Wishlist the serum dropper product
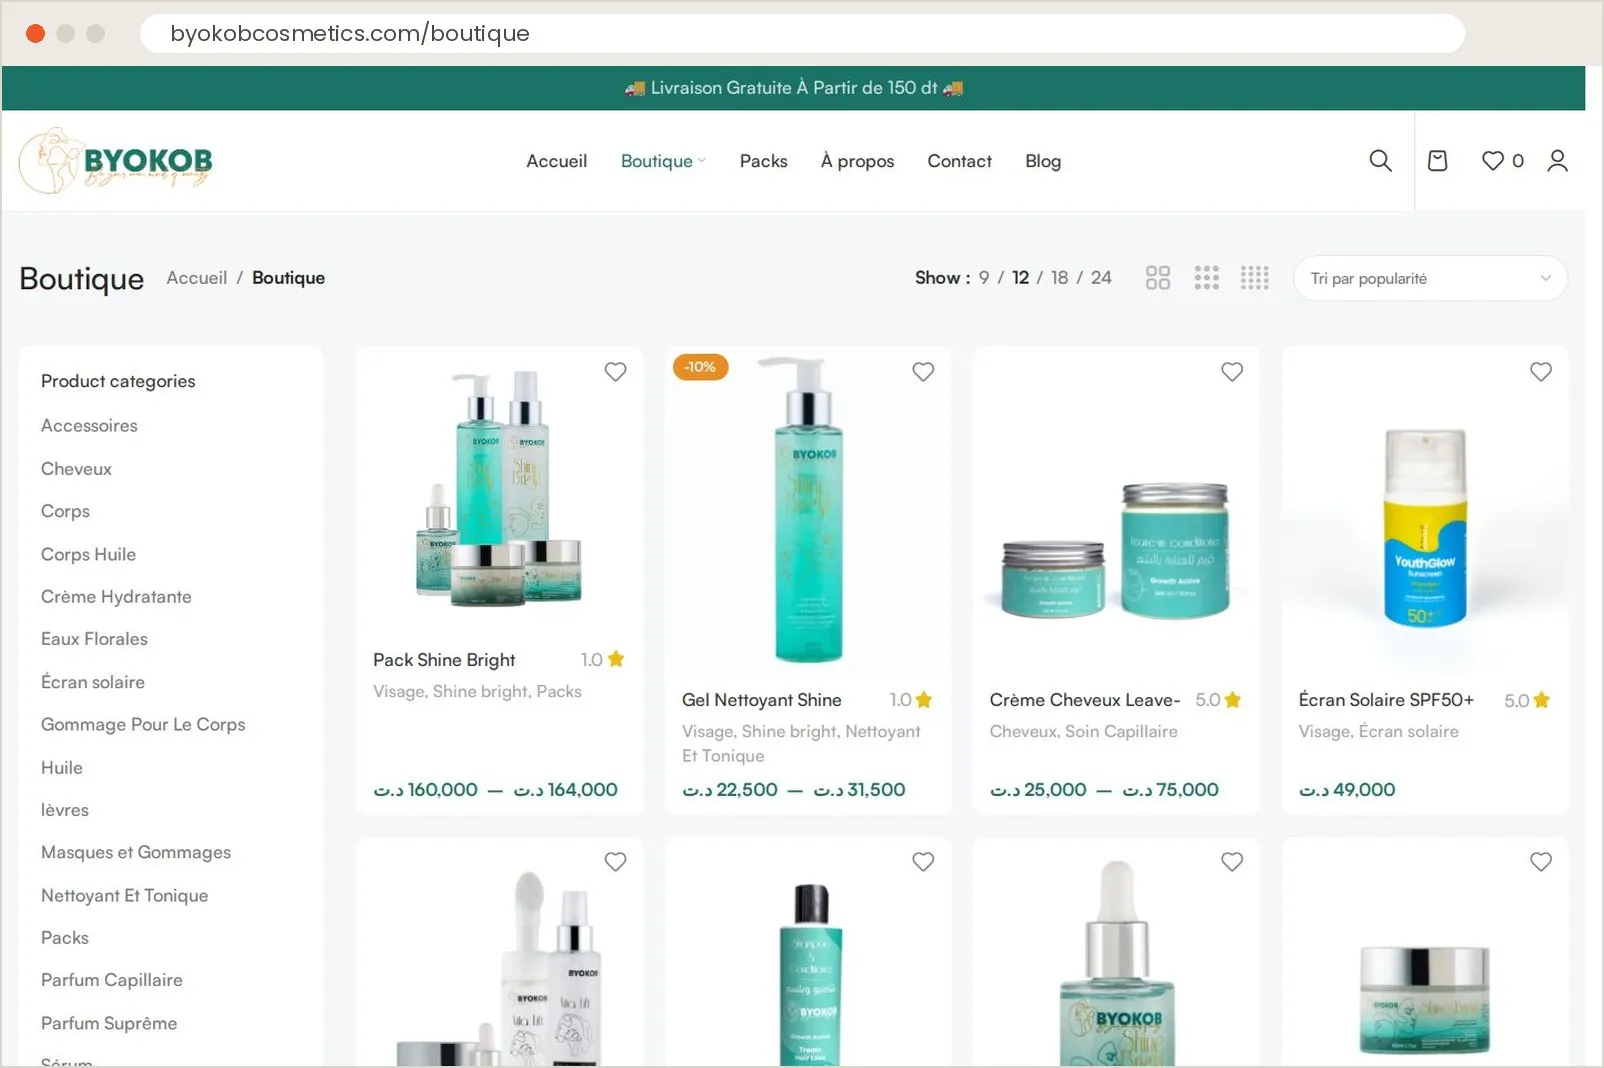Image resolution: width=1604 pixels, height=1068 pixels. (1232, 862)
